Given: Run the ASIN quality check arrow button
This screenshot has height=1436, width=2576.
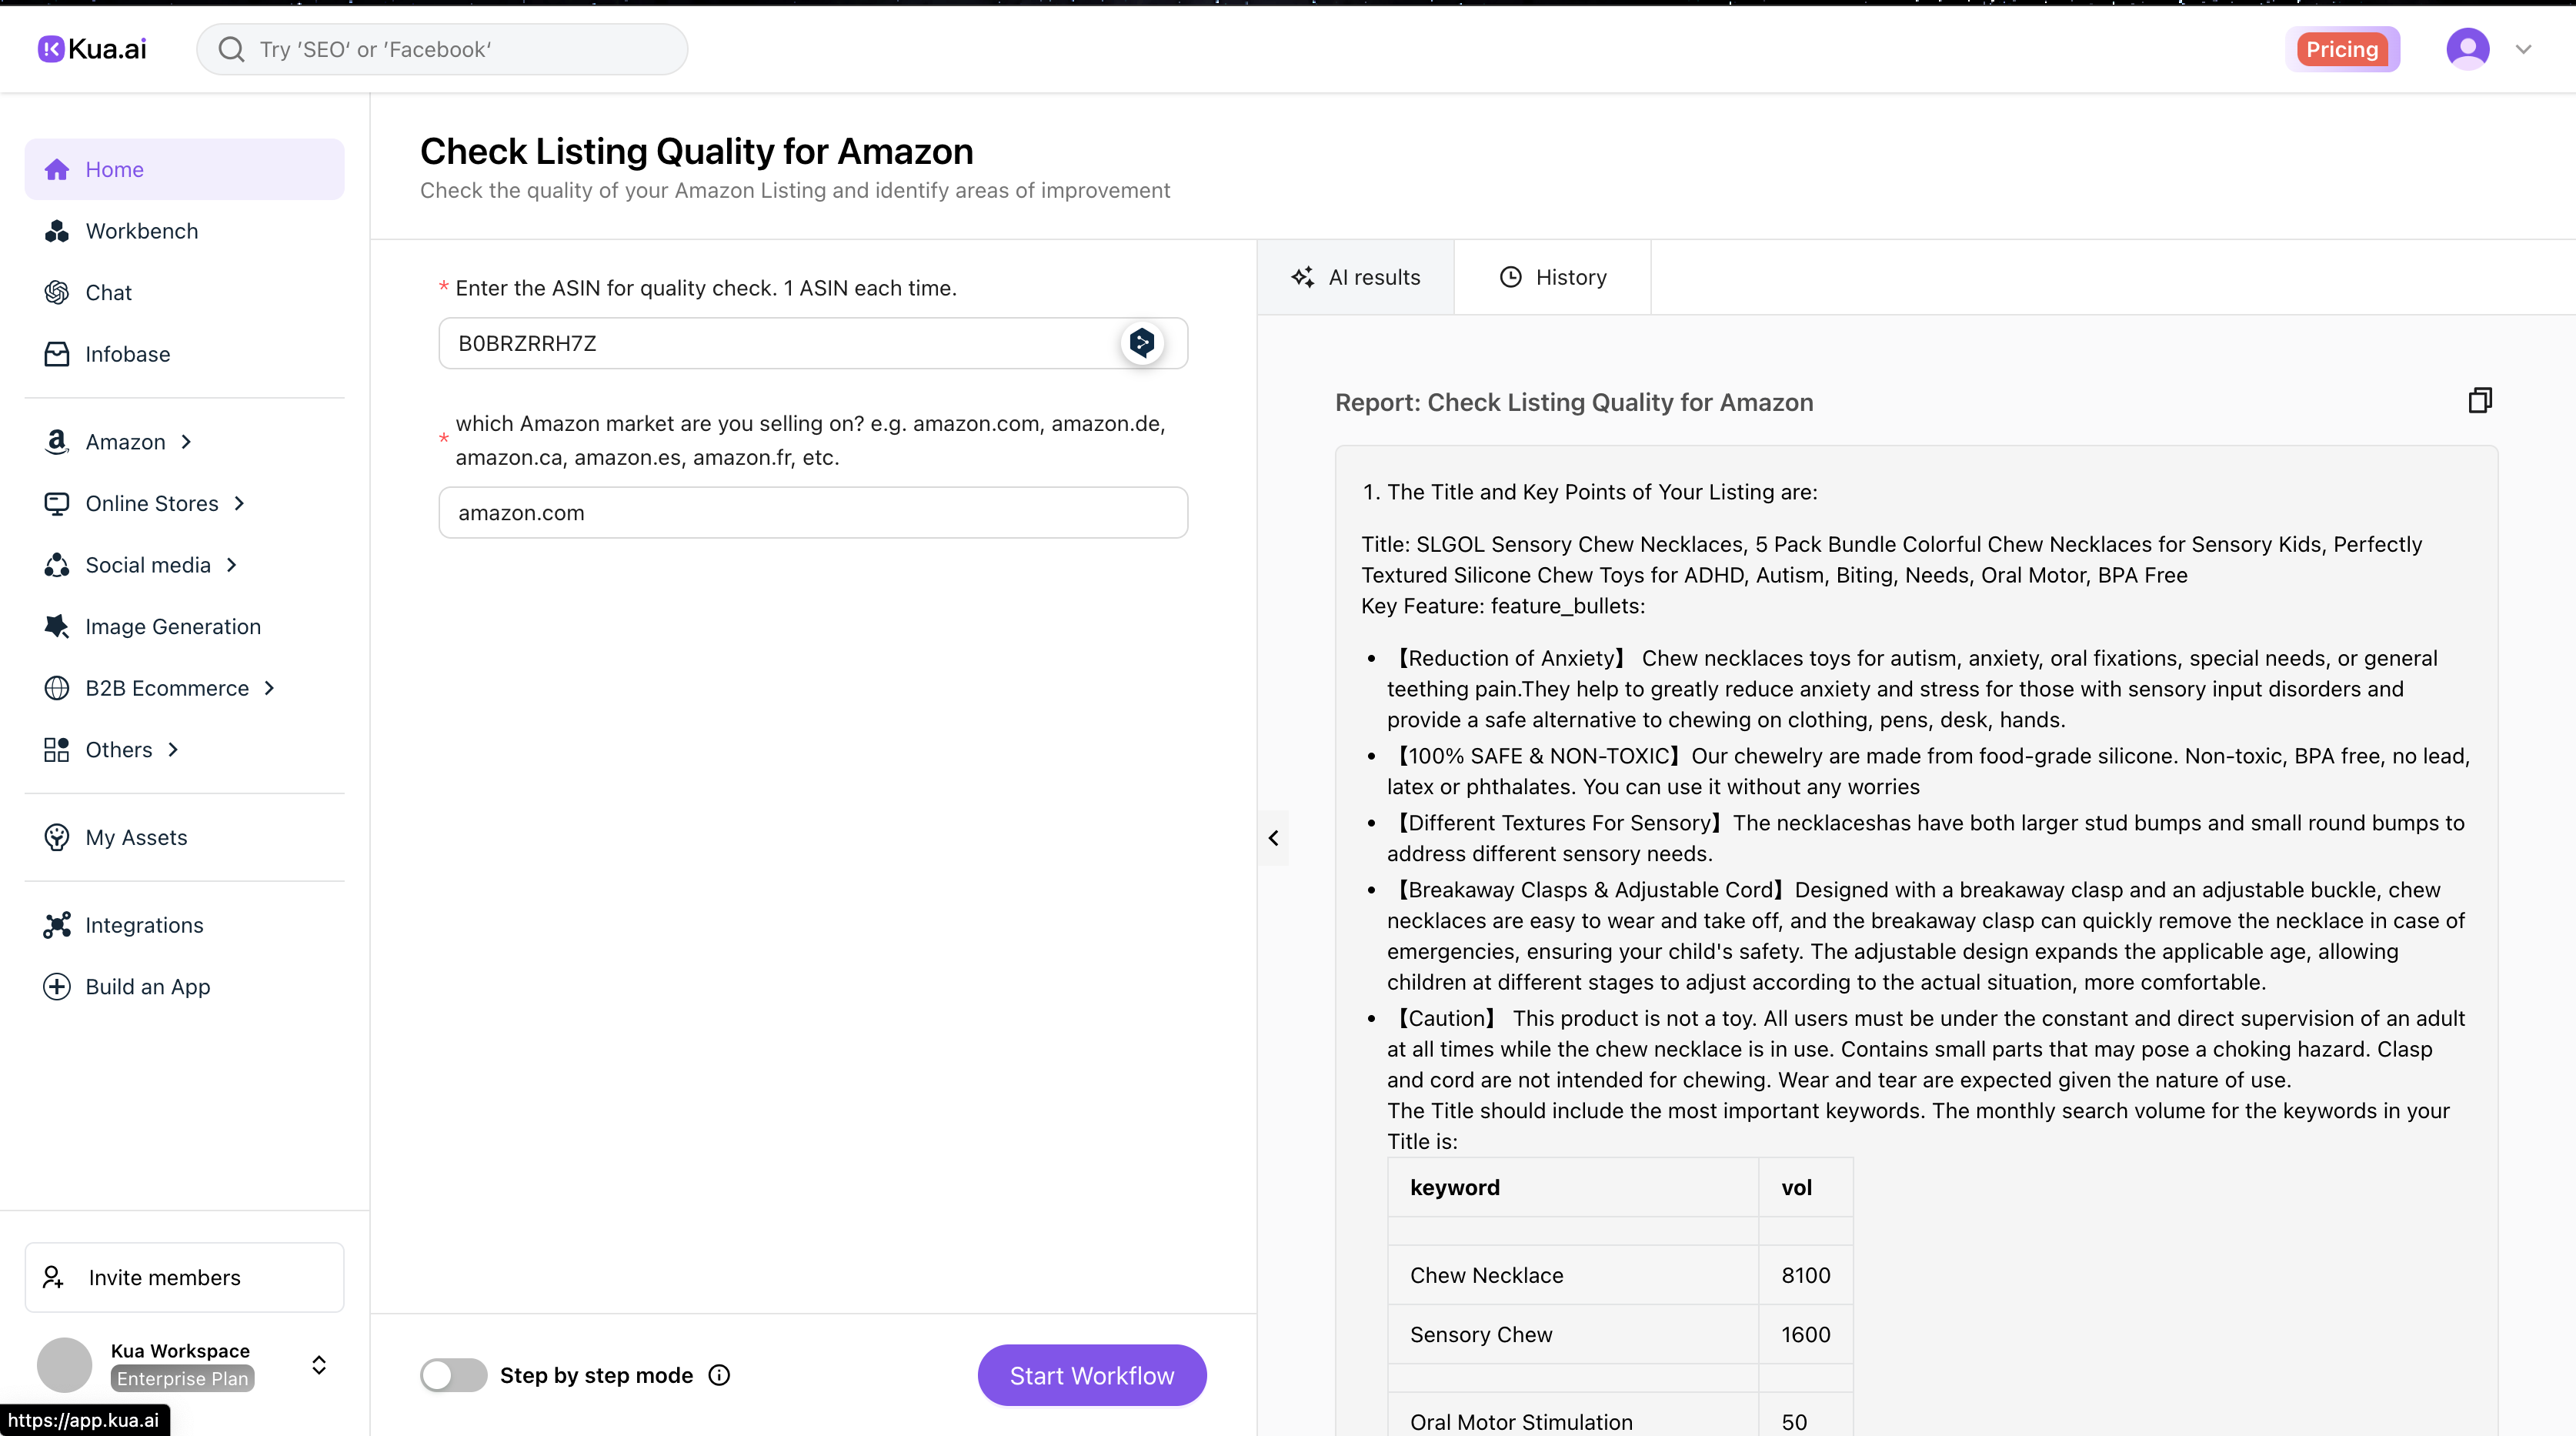Looking at the screenshot, I should pyautogui.click(x=1142, y=343).
